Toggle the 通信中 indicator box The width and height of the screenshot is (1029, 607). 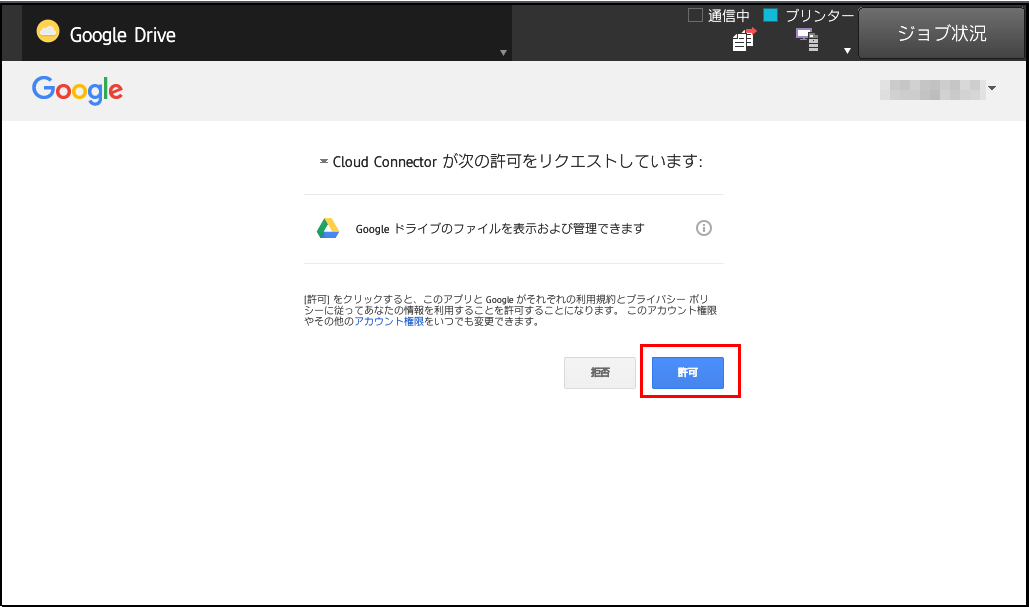(x=695, y=15)
